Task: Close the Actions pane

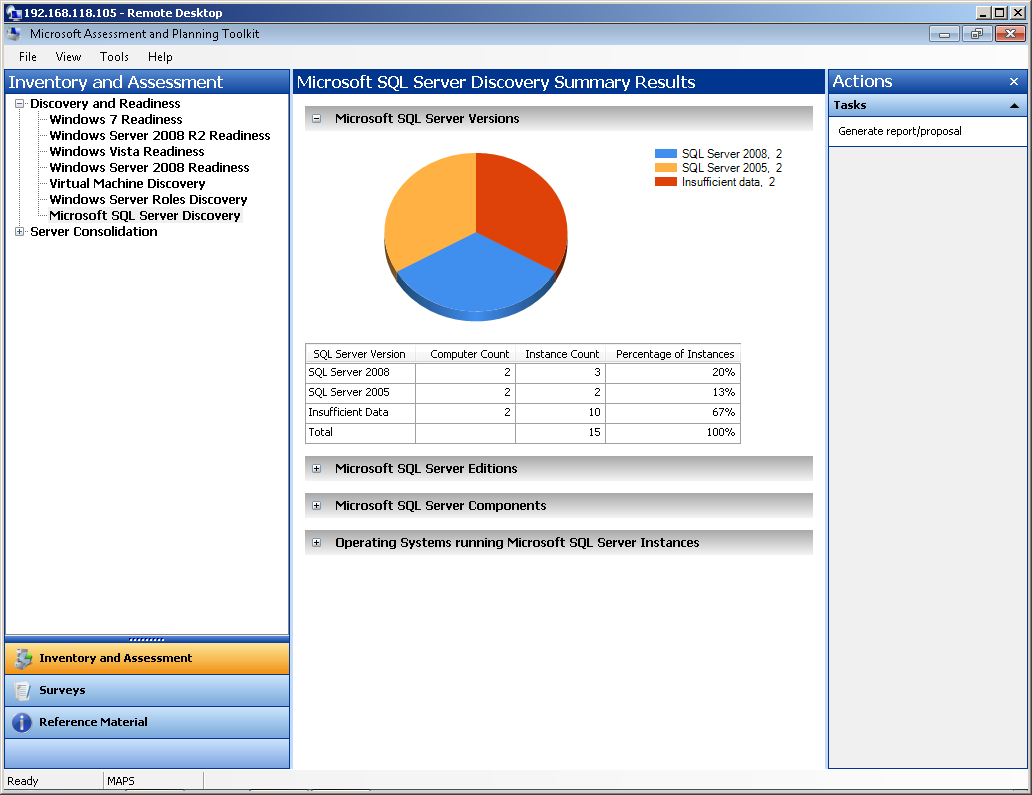Action: tap(1014, 82)
